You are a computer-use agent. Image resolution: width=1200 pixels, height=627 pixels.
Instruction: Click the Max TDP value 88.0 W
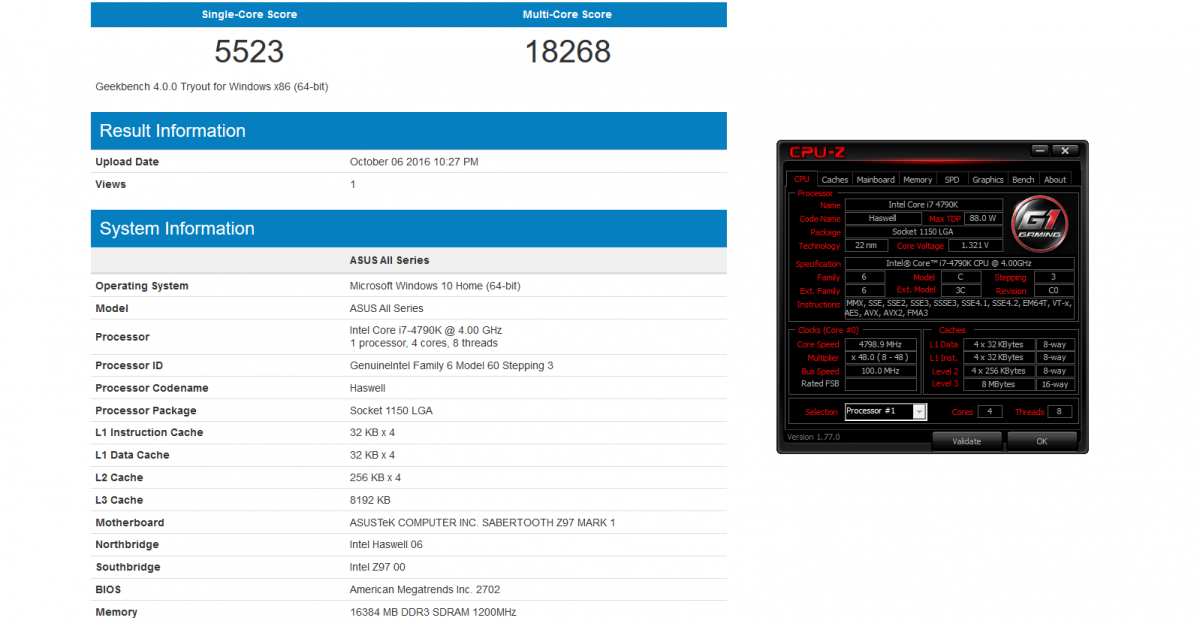(983, 218)
